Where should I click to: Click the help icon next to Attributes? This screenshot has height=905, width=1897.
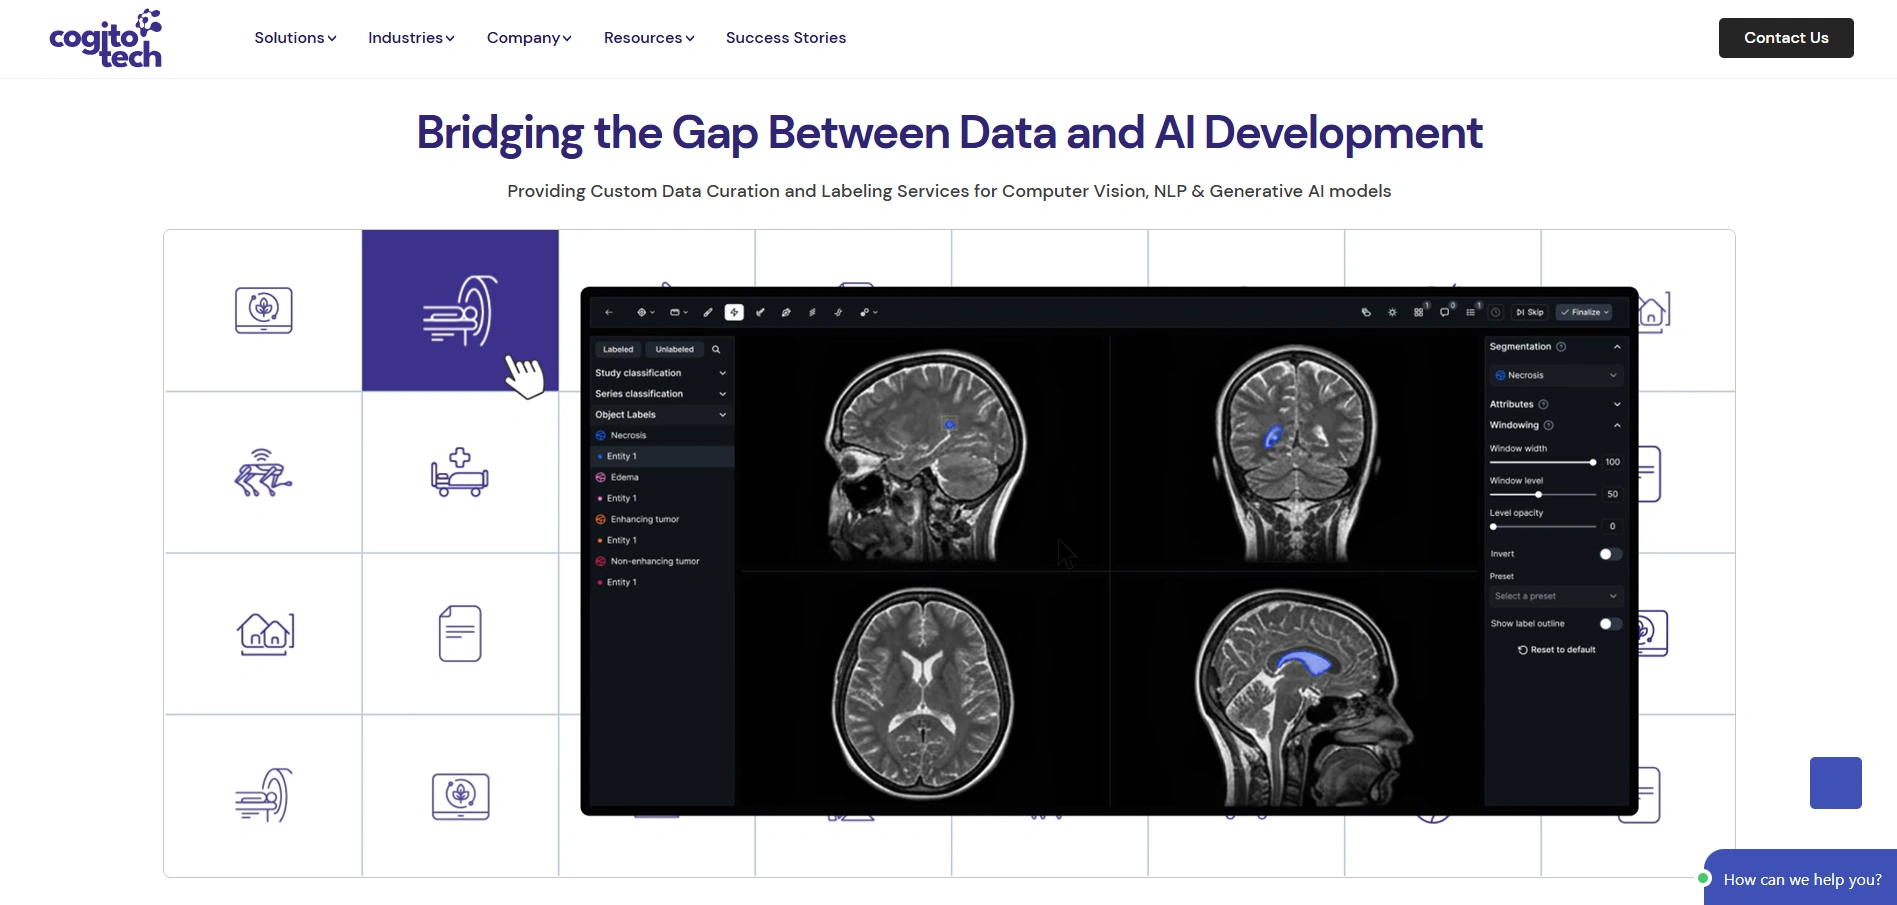point(1543,404)
